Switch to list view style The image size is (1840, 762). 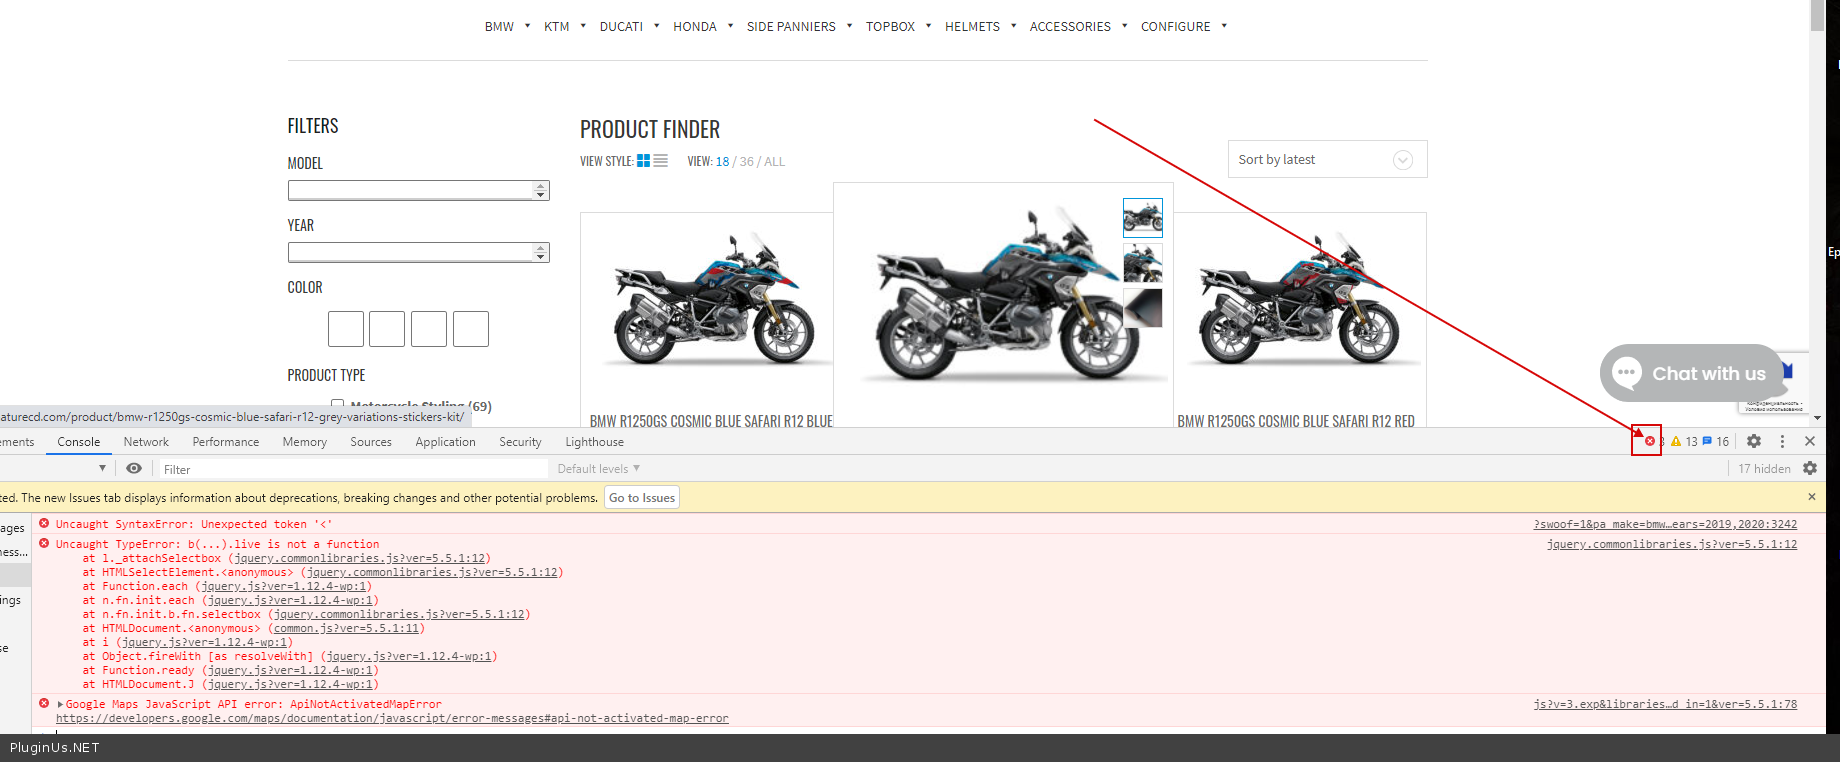point(661,161)
